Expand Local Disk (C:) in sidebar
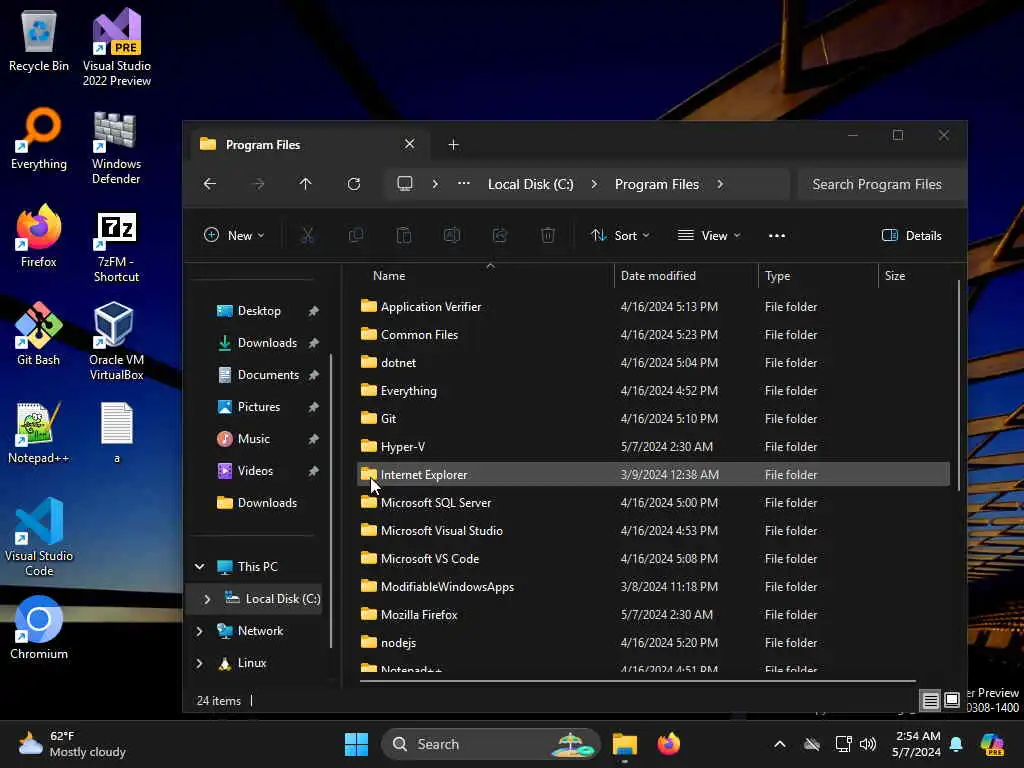This screenshot has width=1024, height=768. pyautogui.click(x=207, y=599)
